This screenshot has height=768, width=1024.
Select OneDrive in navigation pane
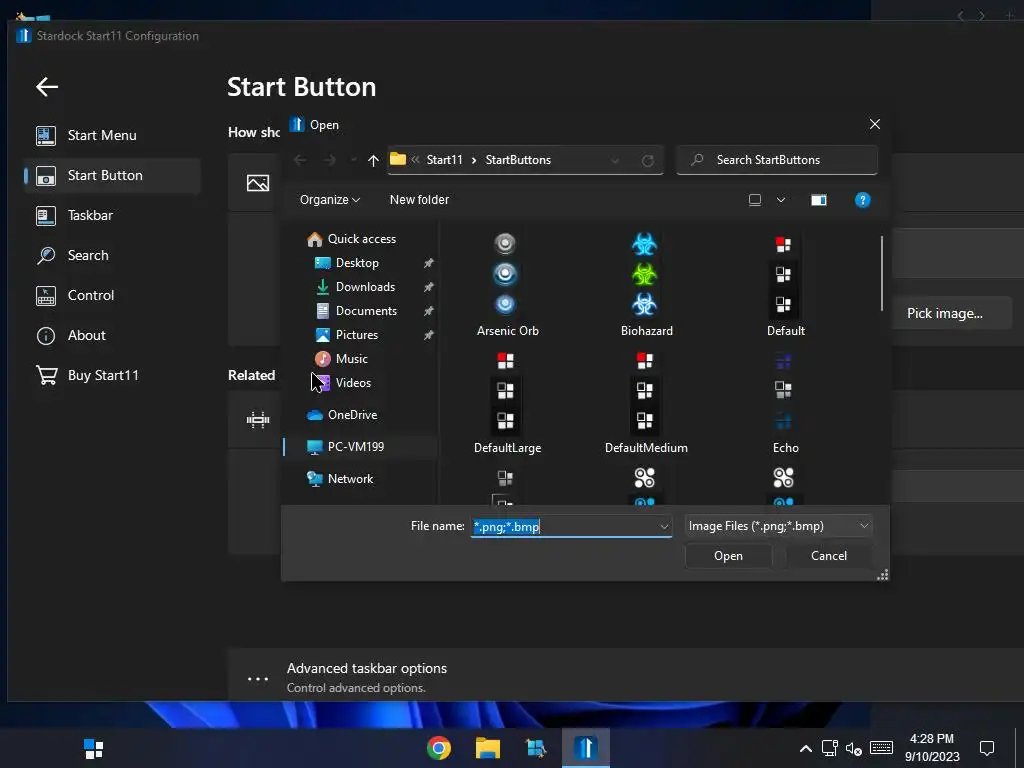click(352, 415)
